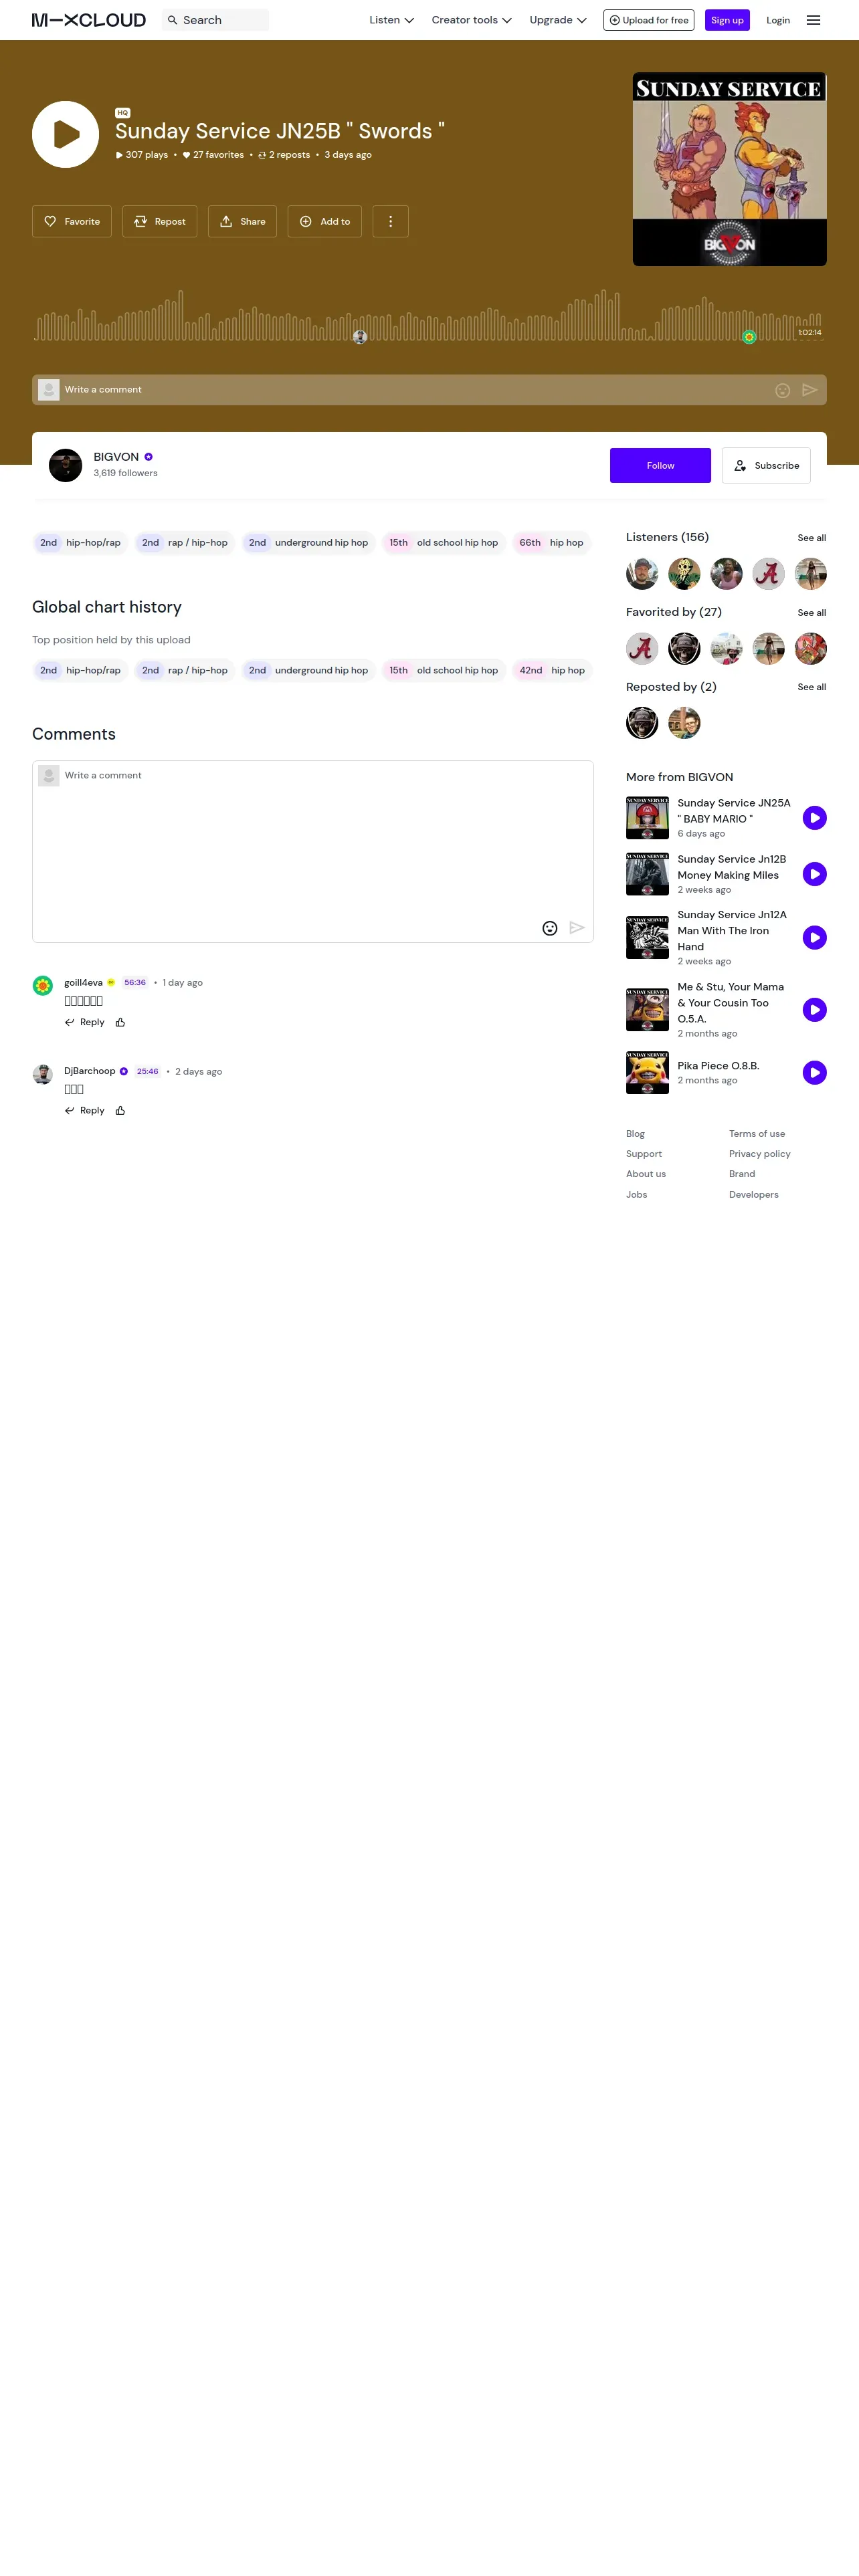The image size is (859, 2576).
Task: Open emoji picker in hero comment bar
Action: click(x=783, y=390)
